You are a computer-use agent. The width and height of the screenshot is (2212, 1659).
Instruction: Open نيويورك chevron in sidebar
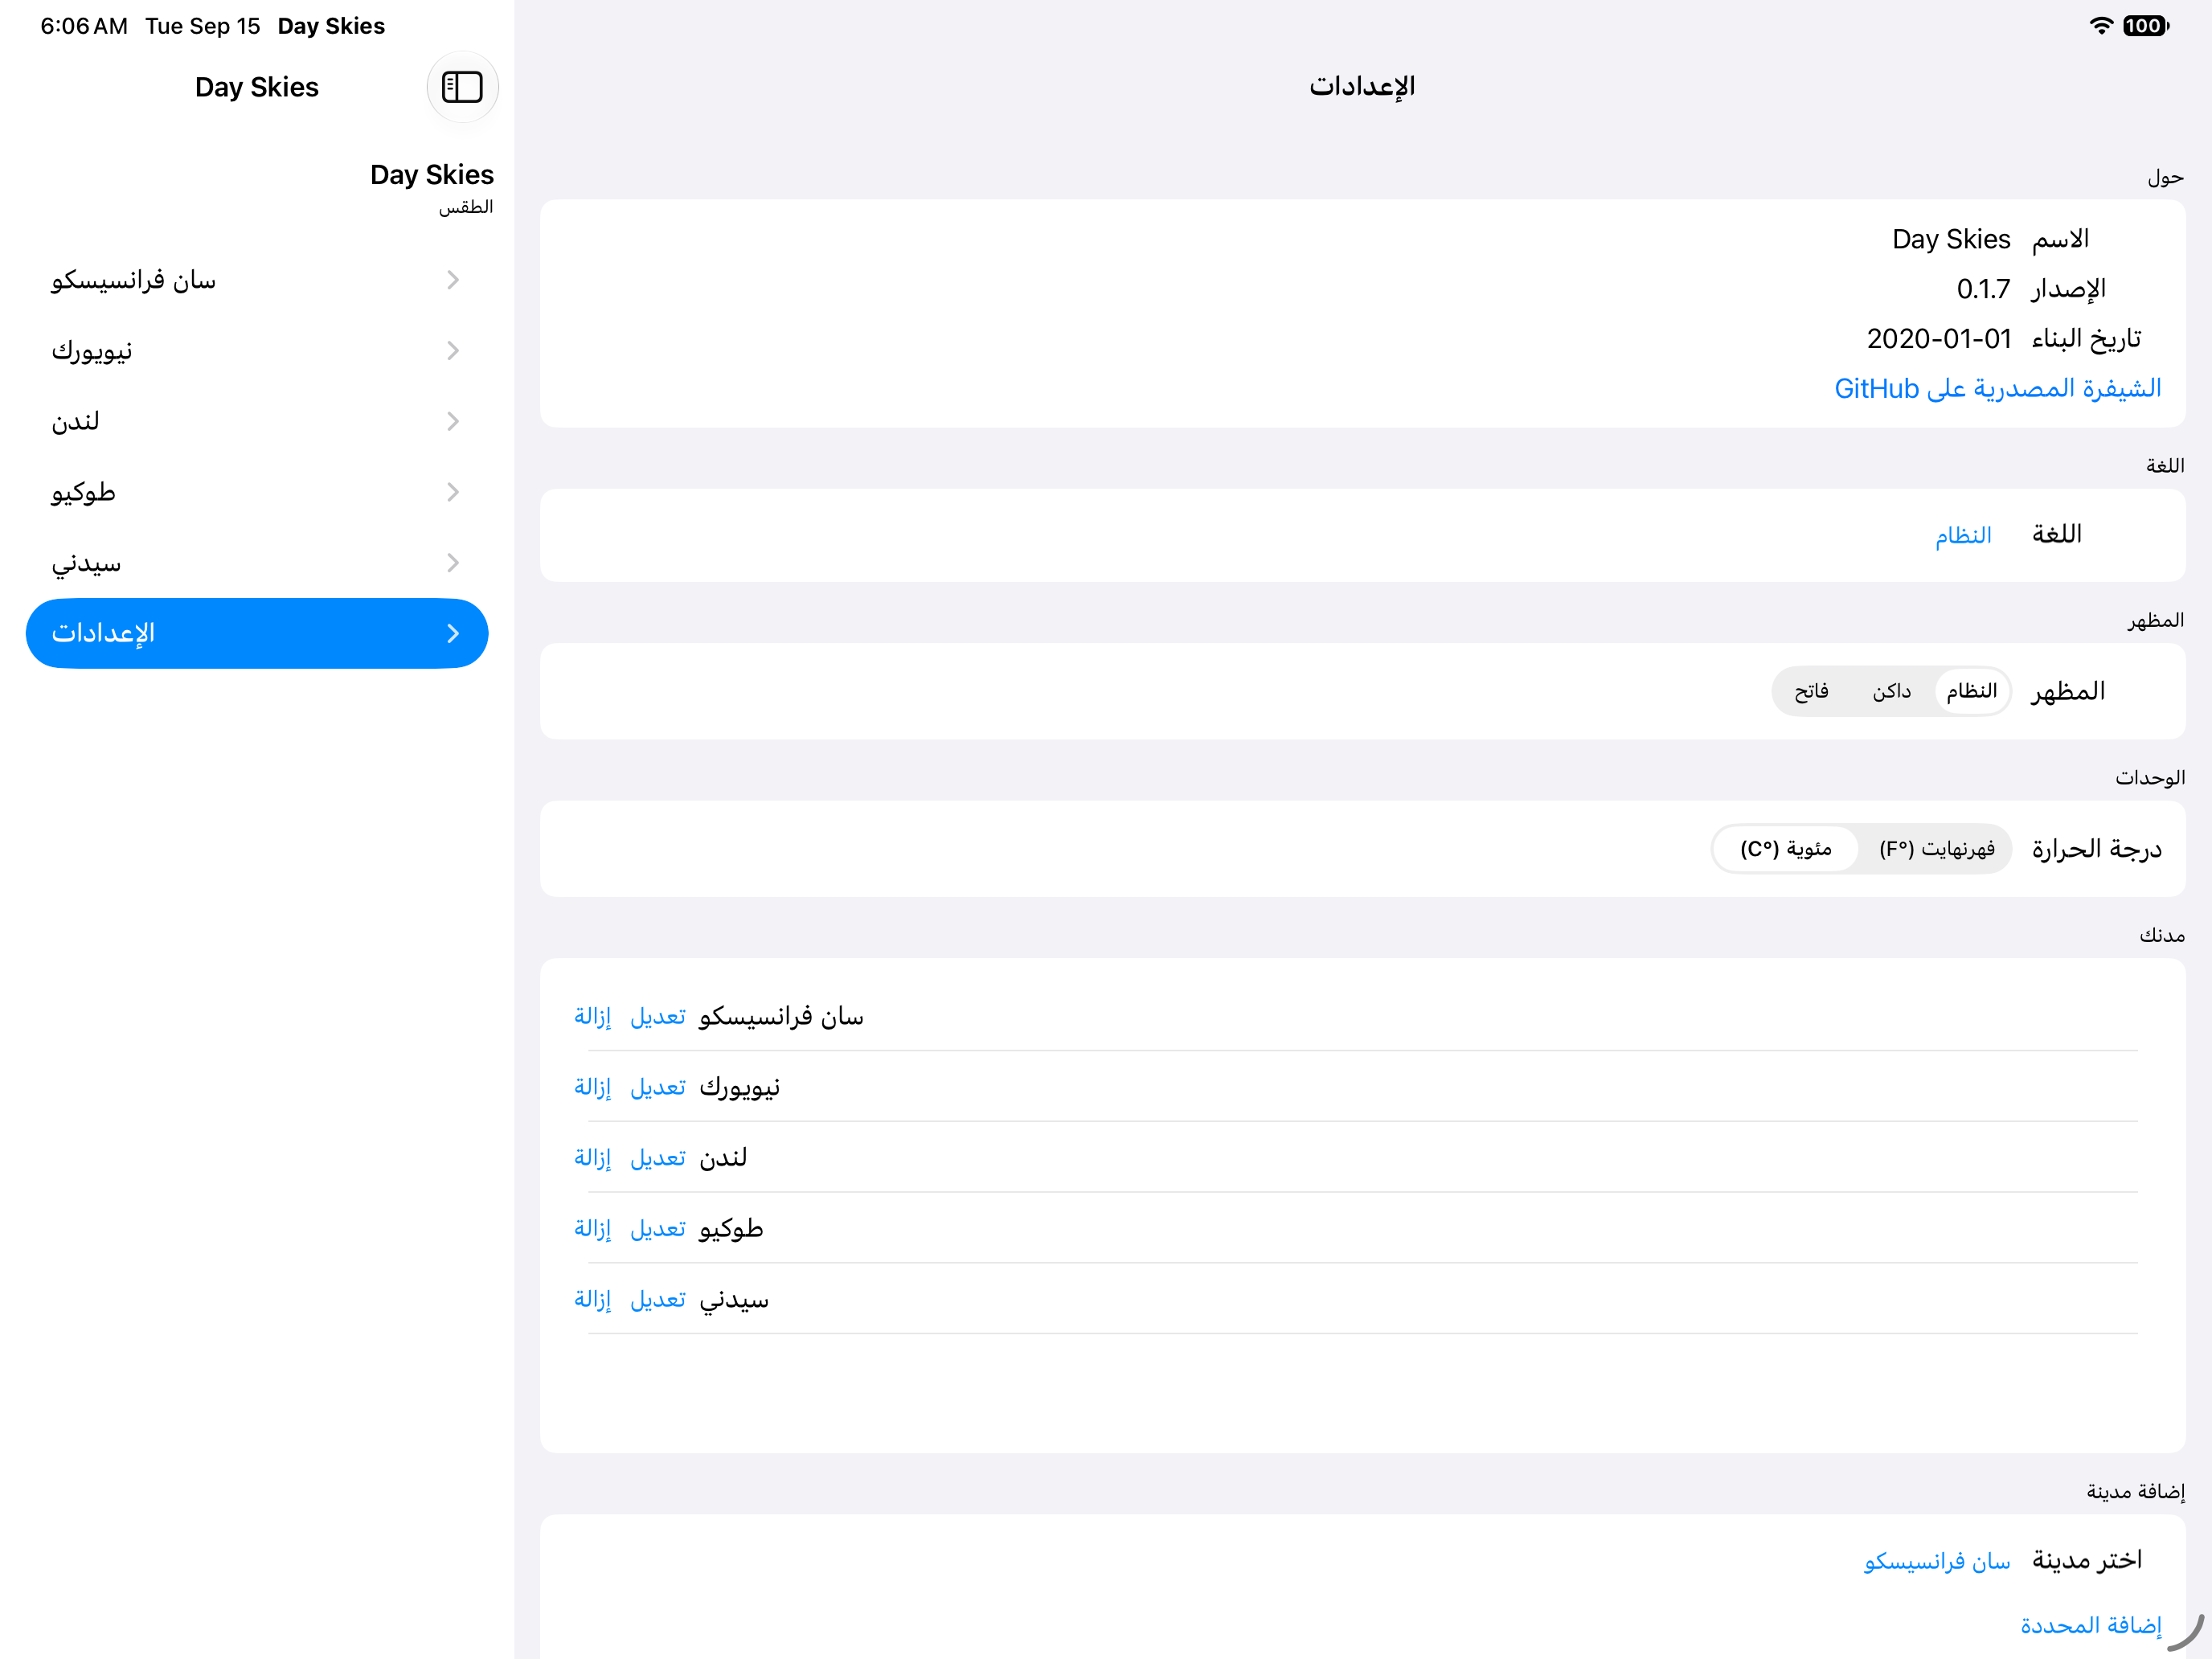pyautogui.click(x=453, y=350)
